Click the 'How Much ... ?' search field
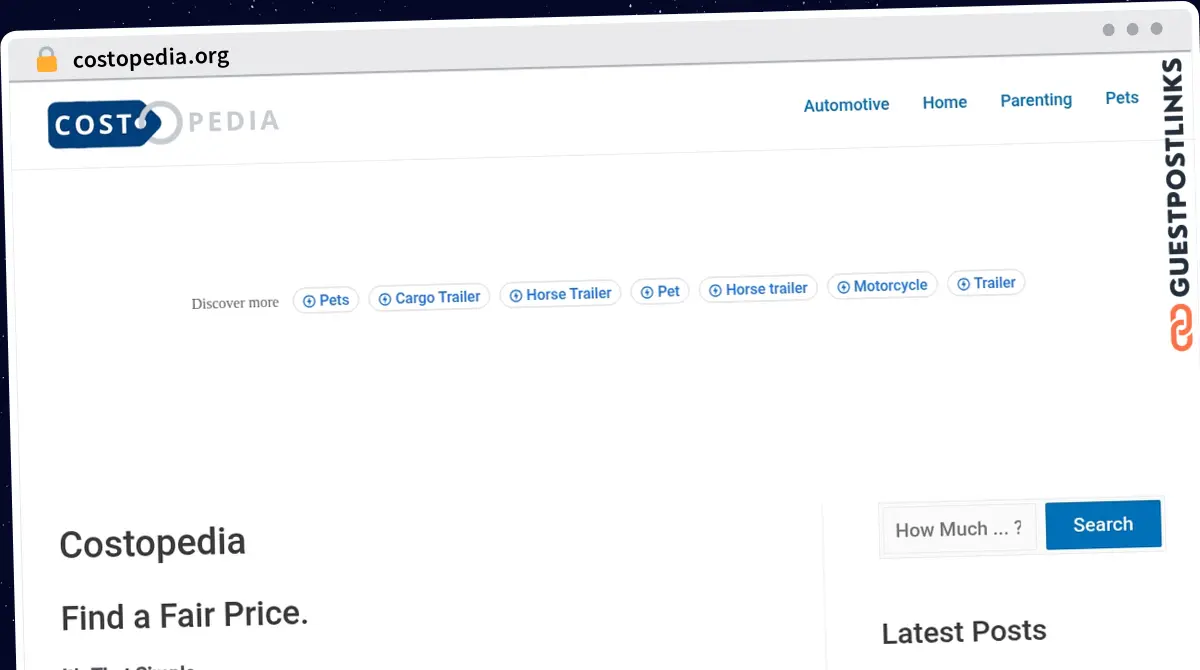The height and width of the screenshot is (670, 1200). click(x=958, y=529)
